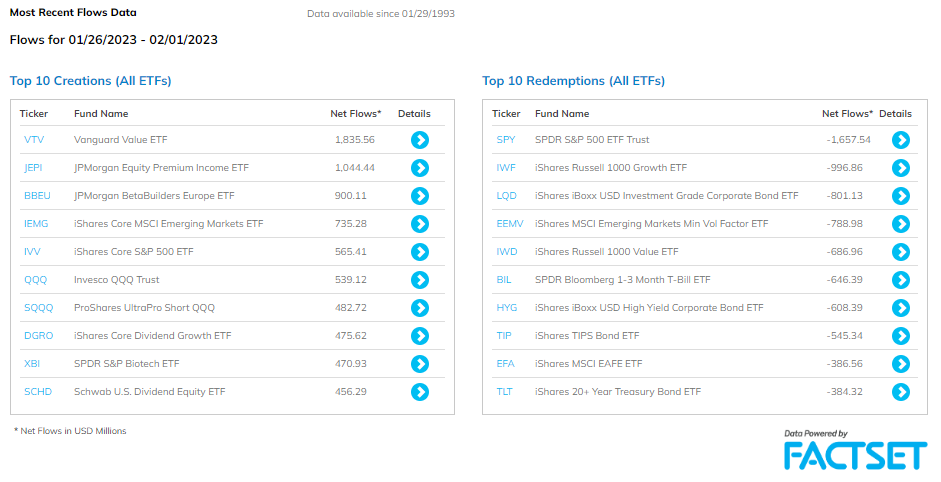Open details arrow for iShares Core Dividend Growth ETF
941x482 pixels.
click(x=420, y=336)
